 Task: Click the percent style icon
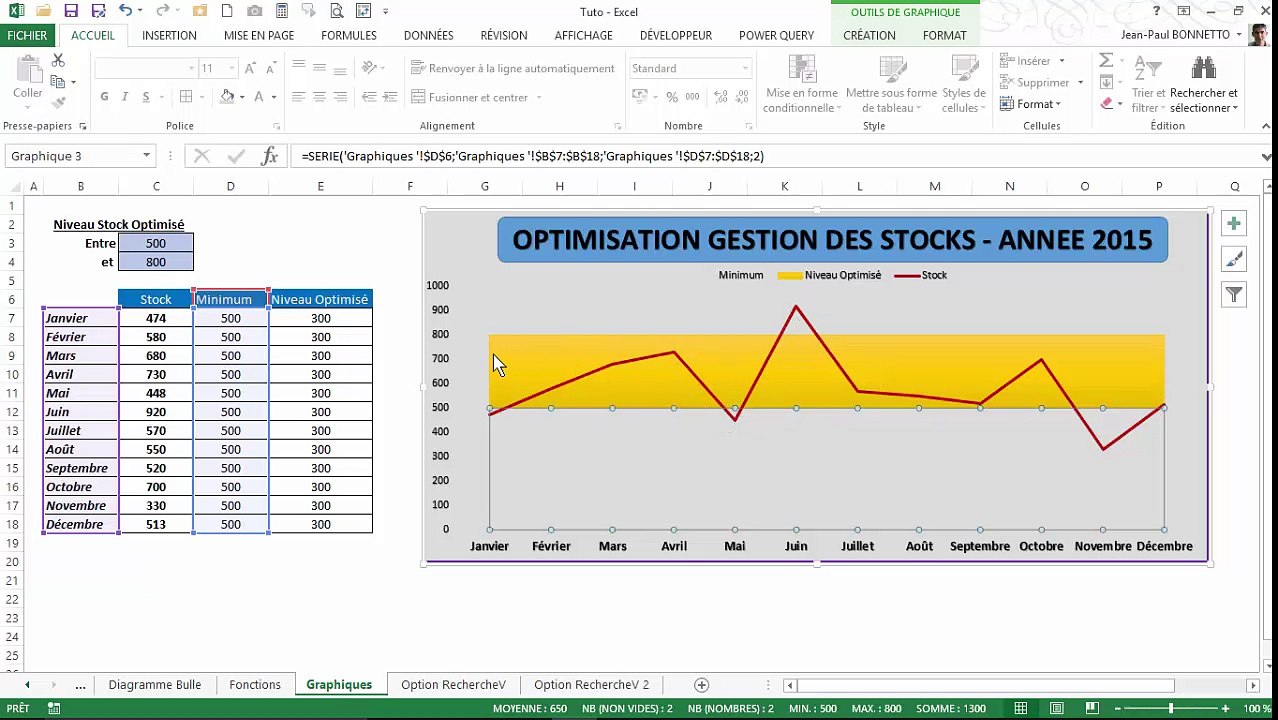[672, 97]
